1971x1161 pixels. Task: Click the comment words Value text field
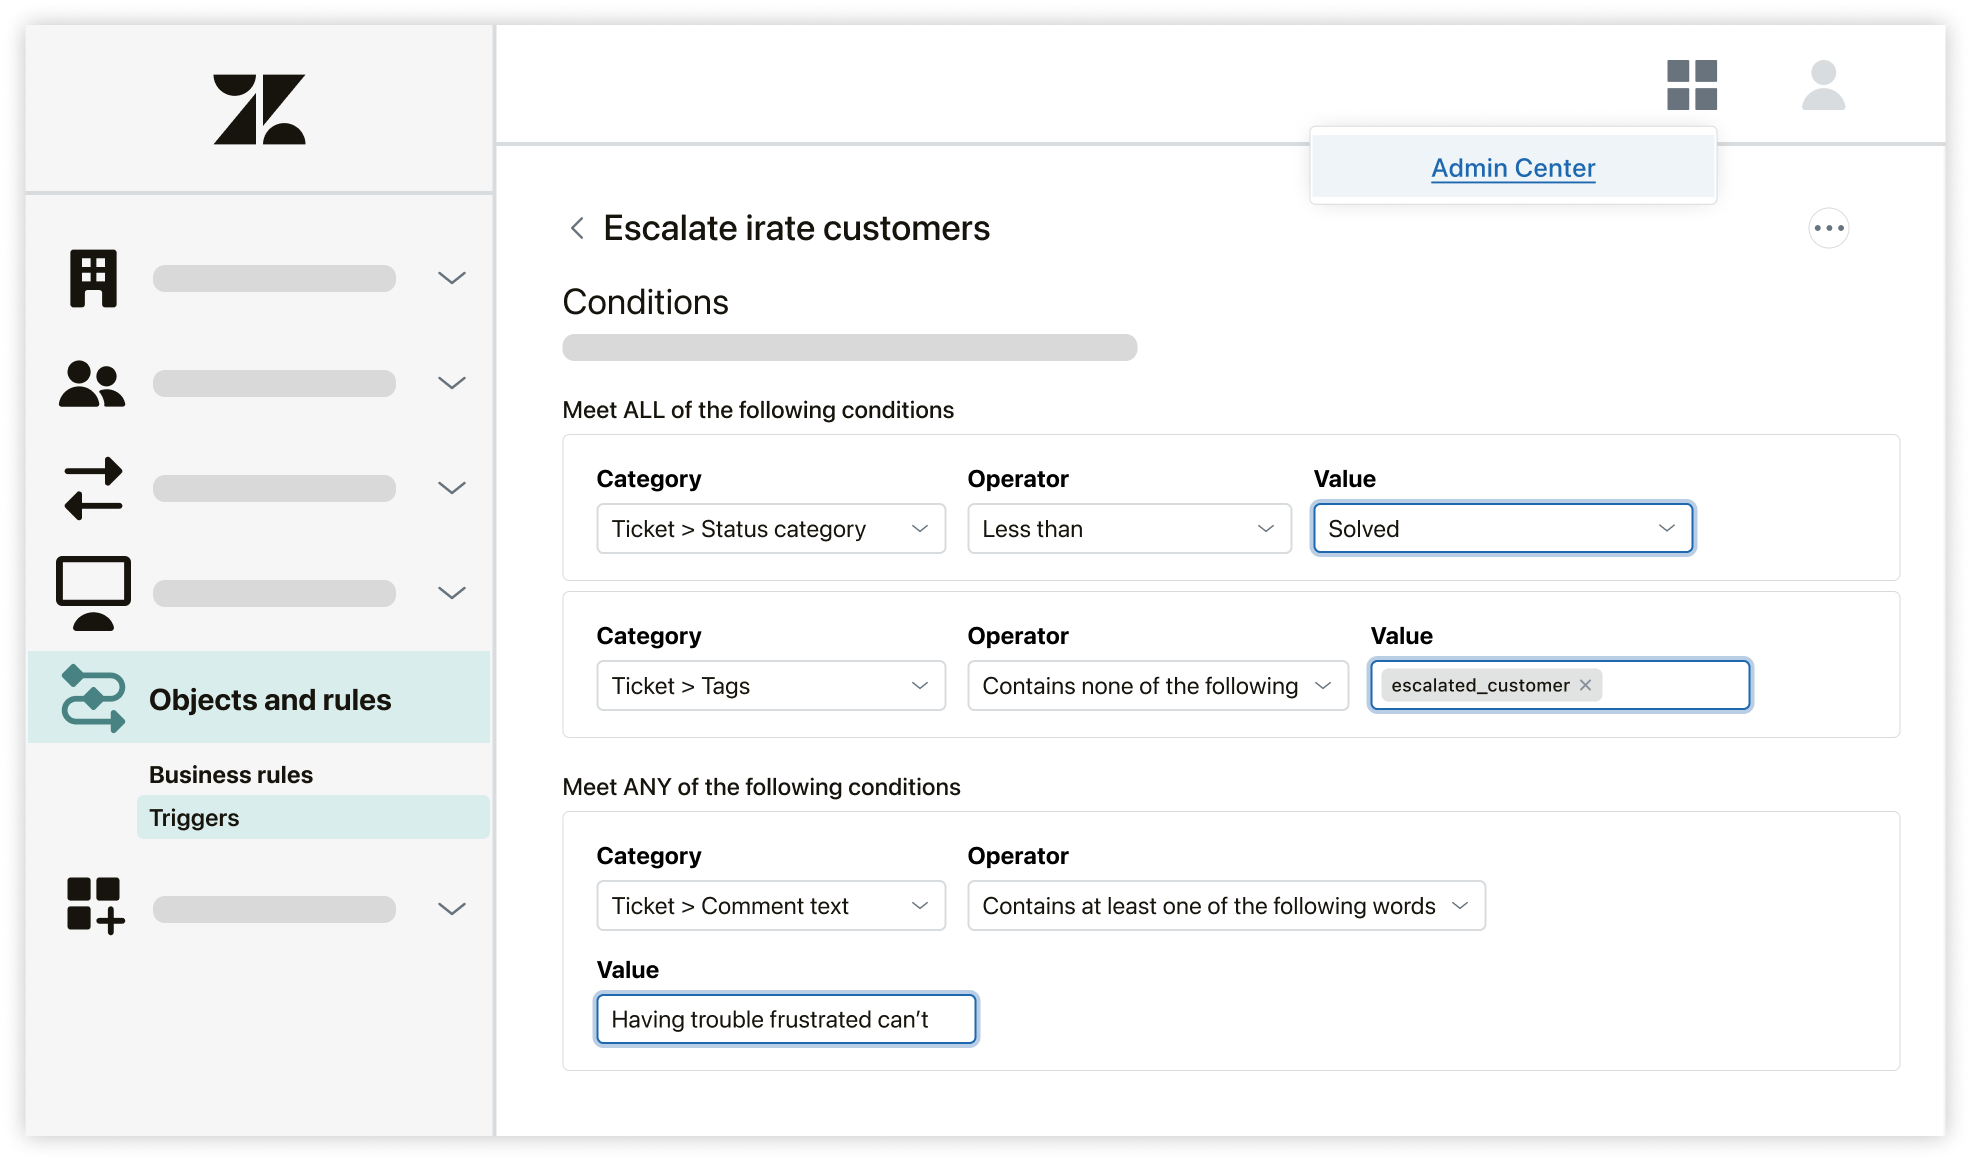coord(786,1019)
